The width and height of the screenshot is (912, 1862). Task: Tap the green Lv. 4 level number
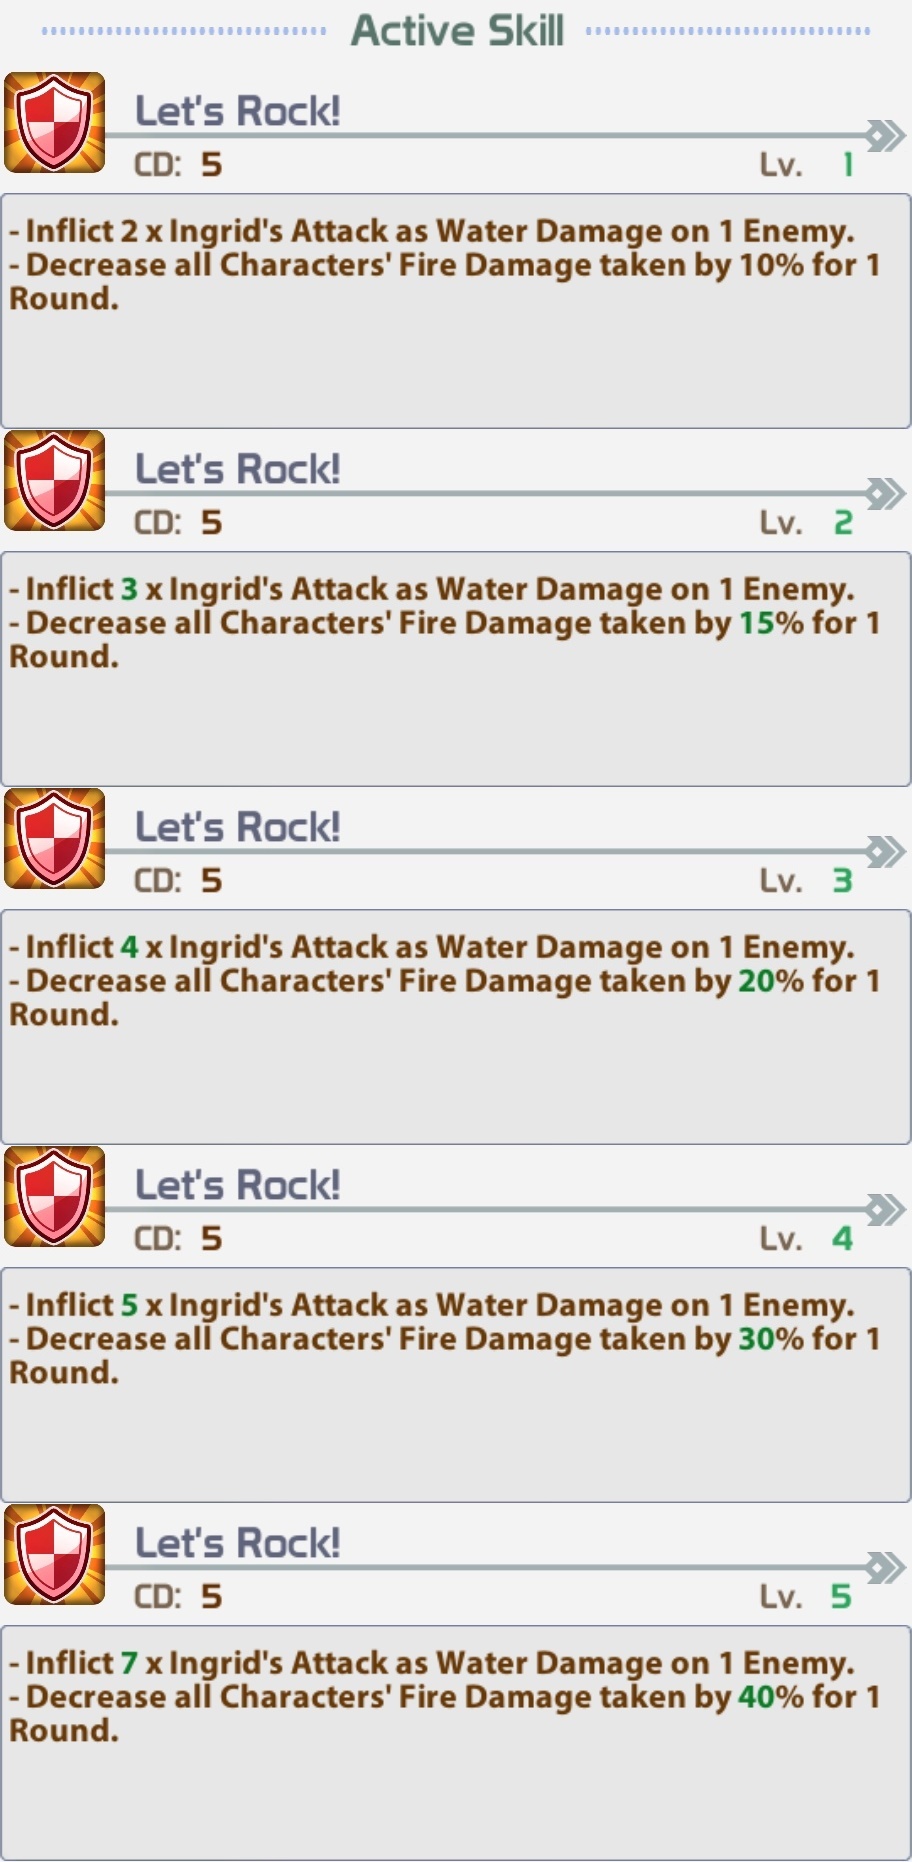842,1239
